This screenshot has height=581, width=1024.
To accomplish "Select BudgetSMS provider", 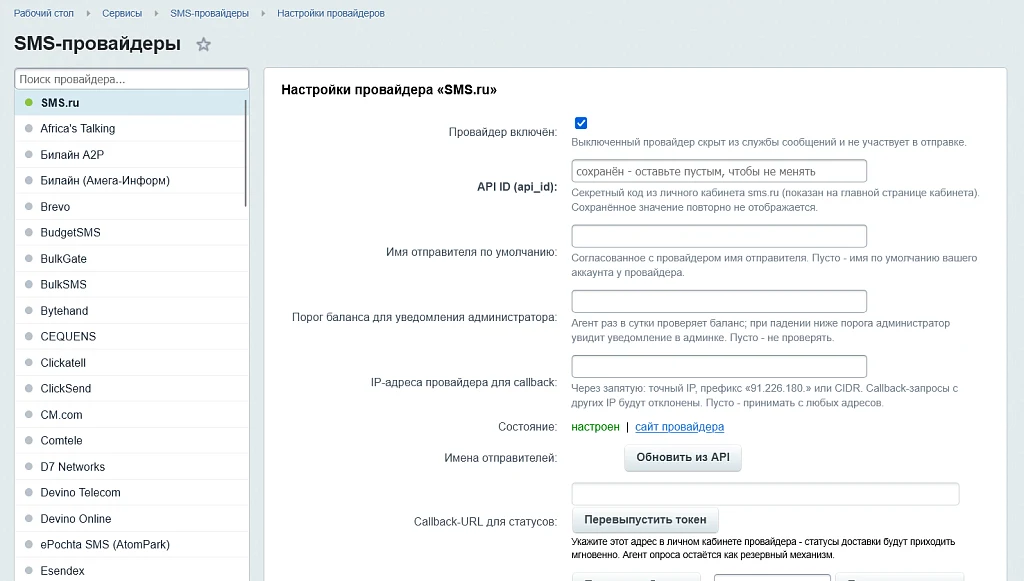I will 129,232.
